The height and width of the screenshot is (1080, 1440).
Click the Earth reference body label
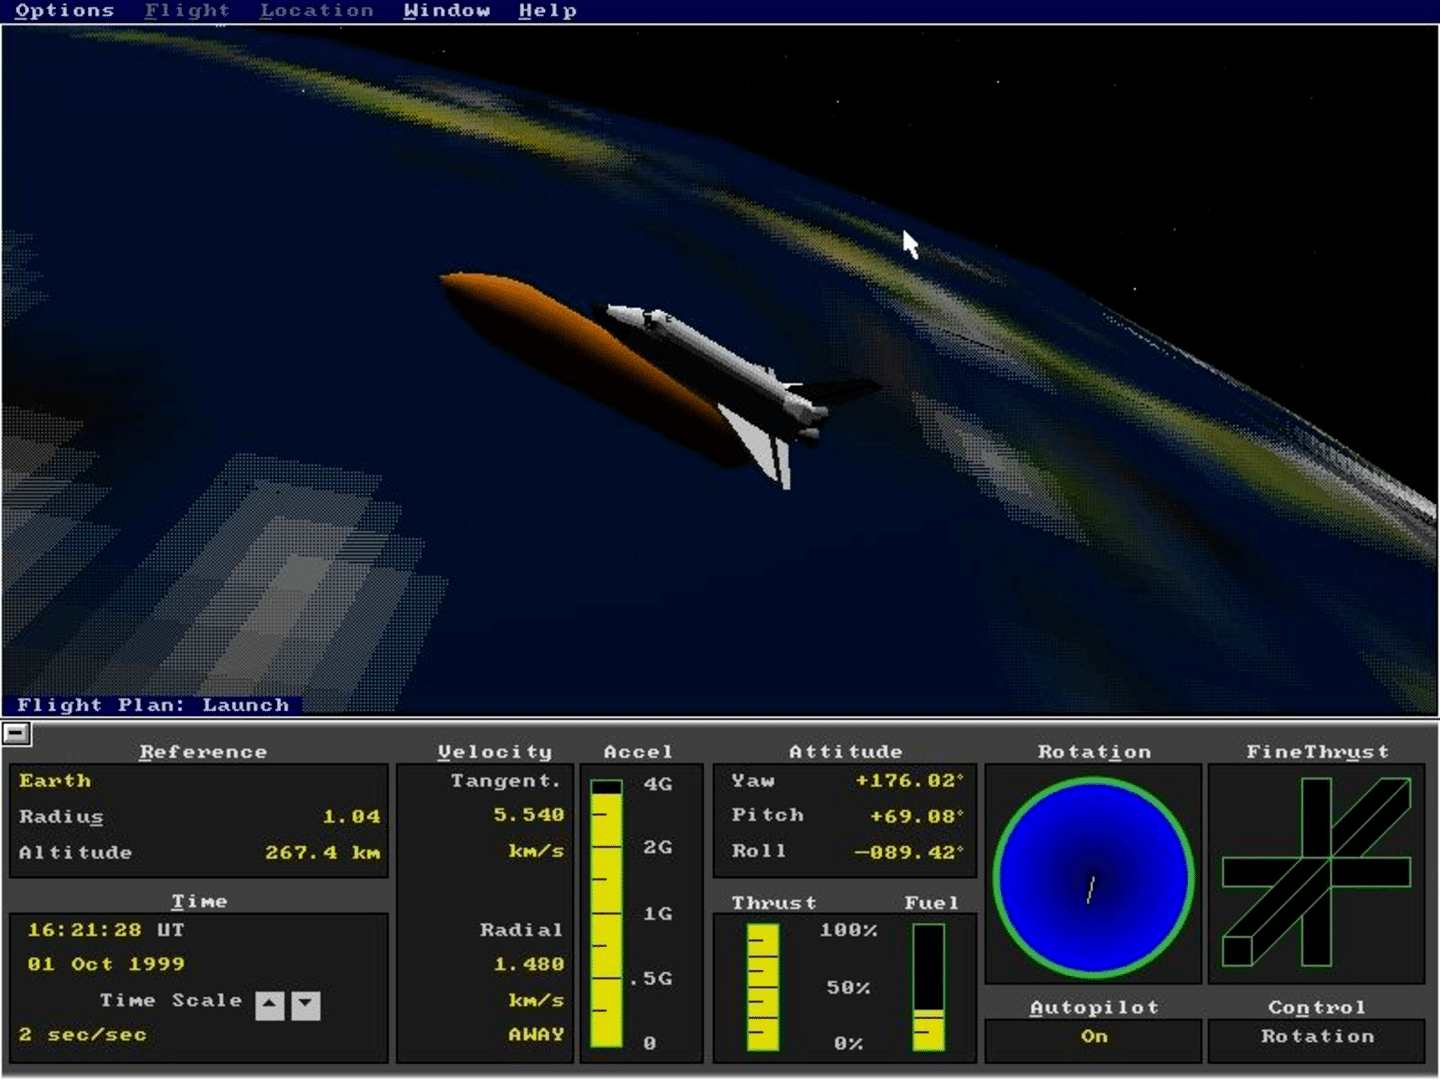click(x=55, y=781)
